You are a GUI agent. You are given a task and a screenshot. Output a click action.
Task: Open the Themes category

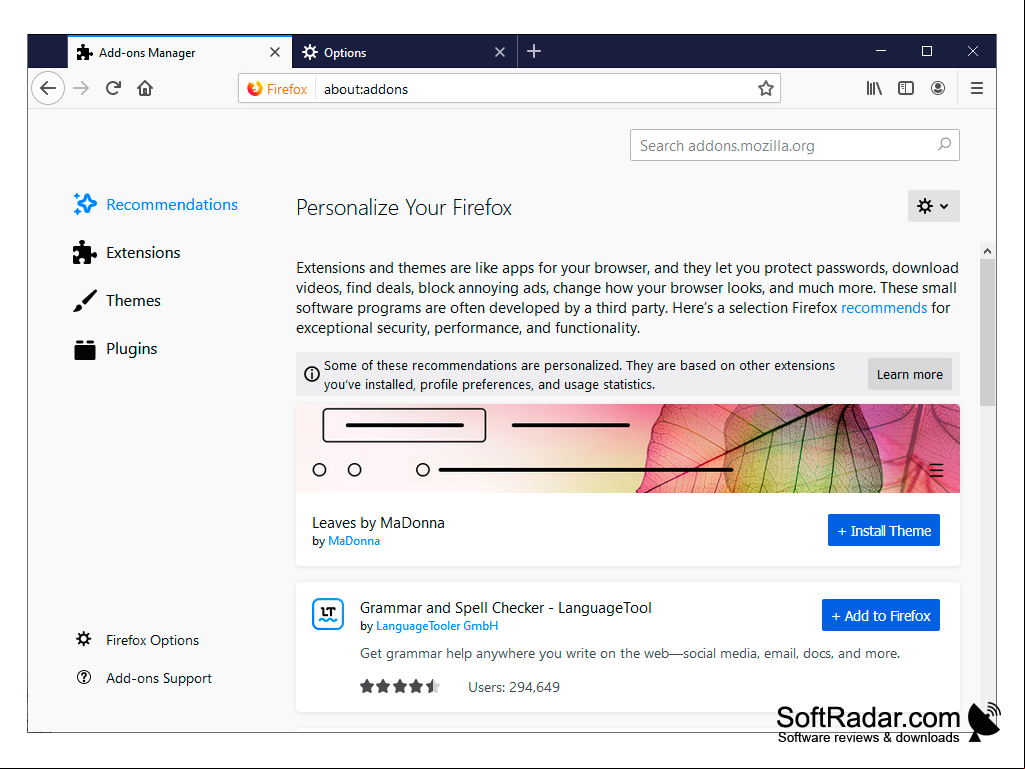click(117, 301)
